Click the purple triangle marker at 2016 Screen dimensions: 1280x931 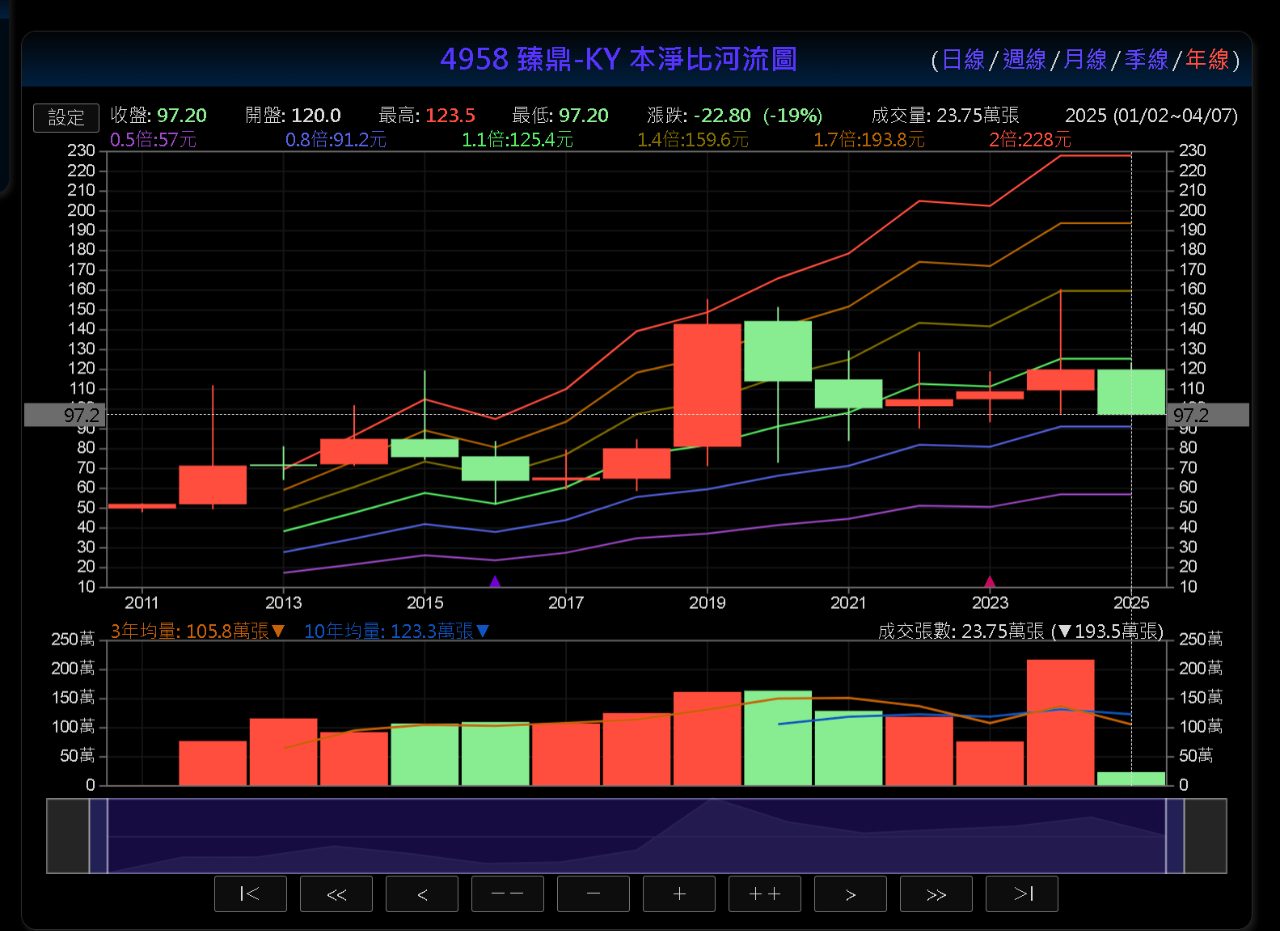click(x=494, y=581)
